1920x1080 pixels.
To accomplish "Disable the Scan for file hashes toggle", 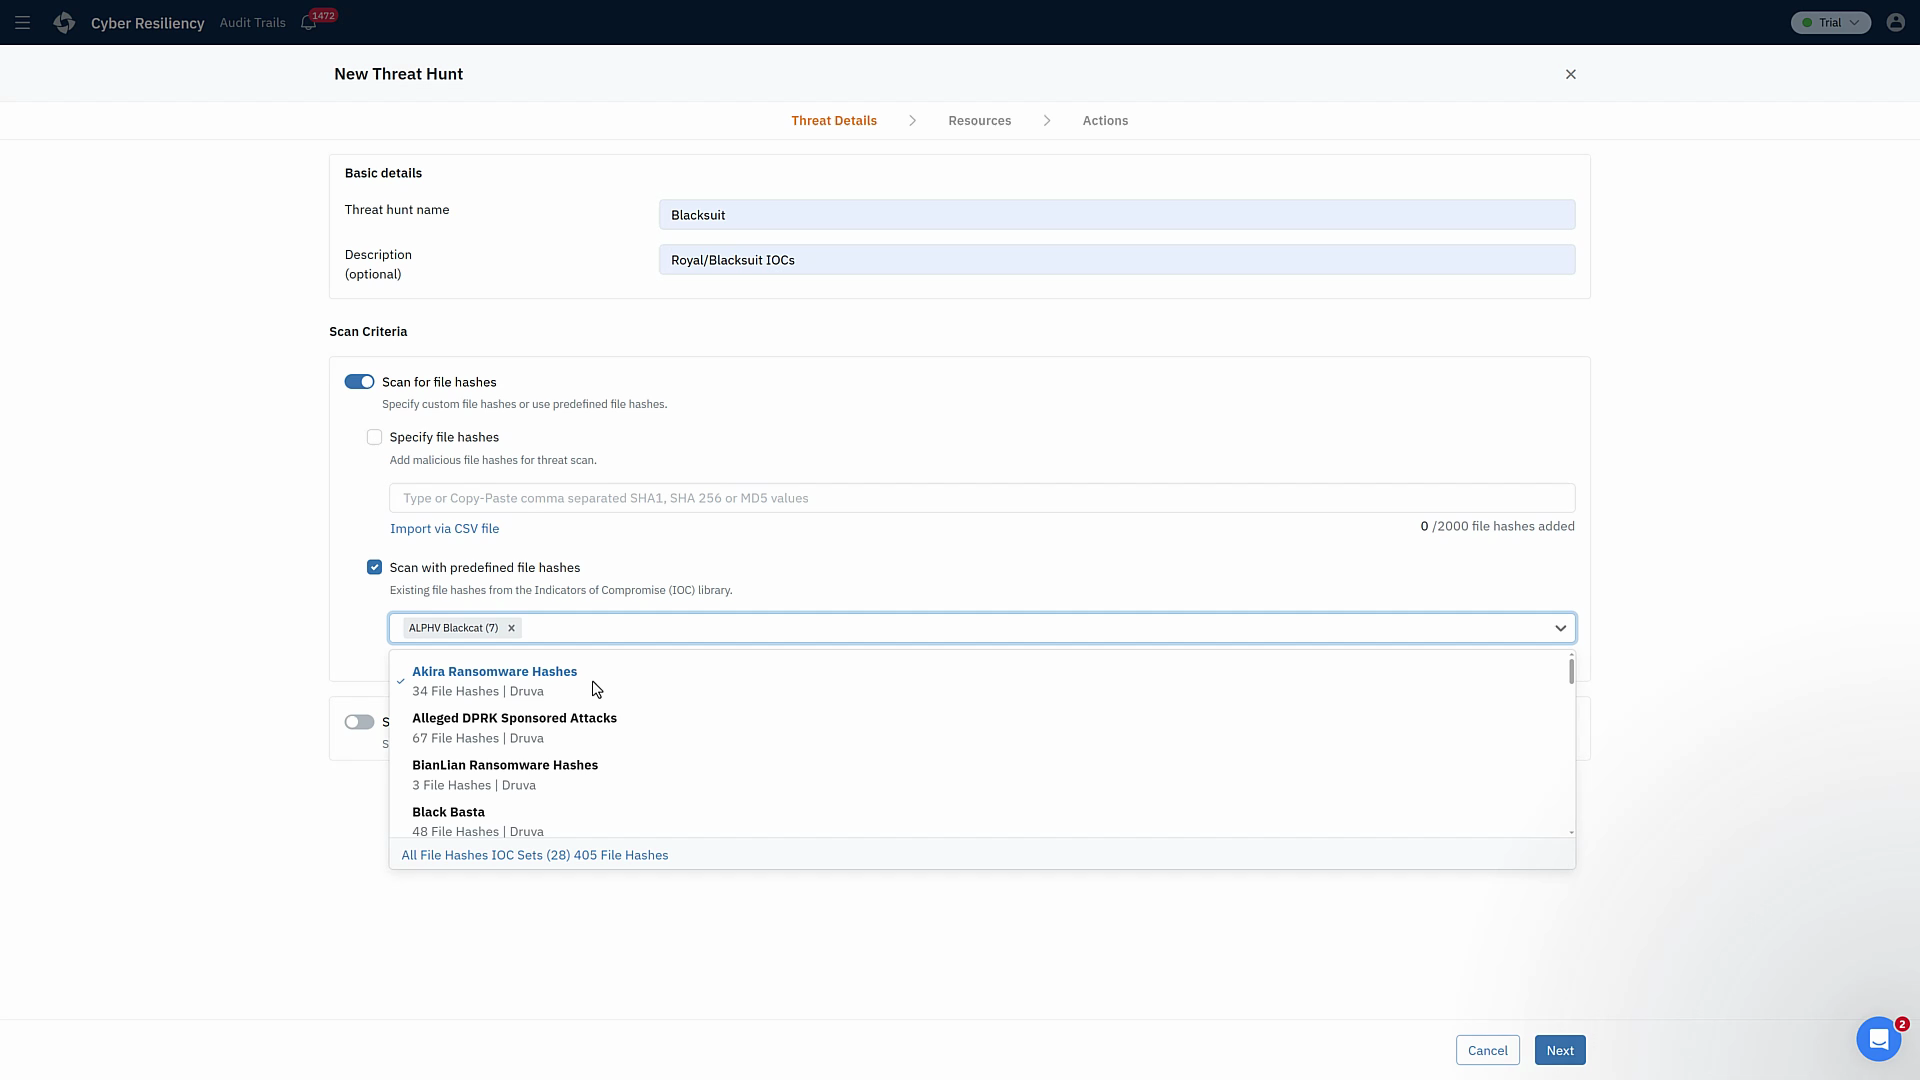I will click(359, 381).
